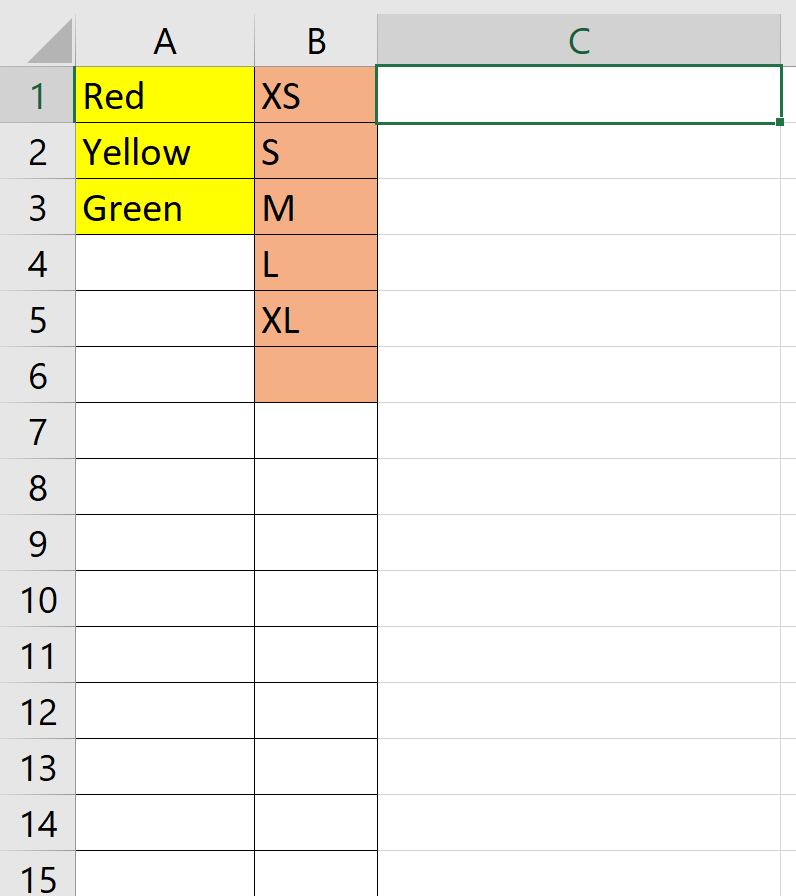
Task: Select the empty orange cell B6
Action: point(315,376)
